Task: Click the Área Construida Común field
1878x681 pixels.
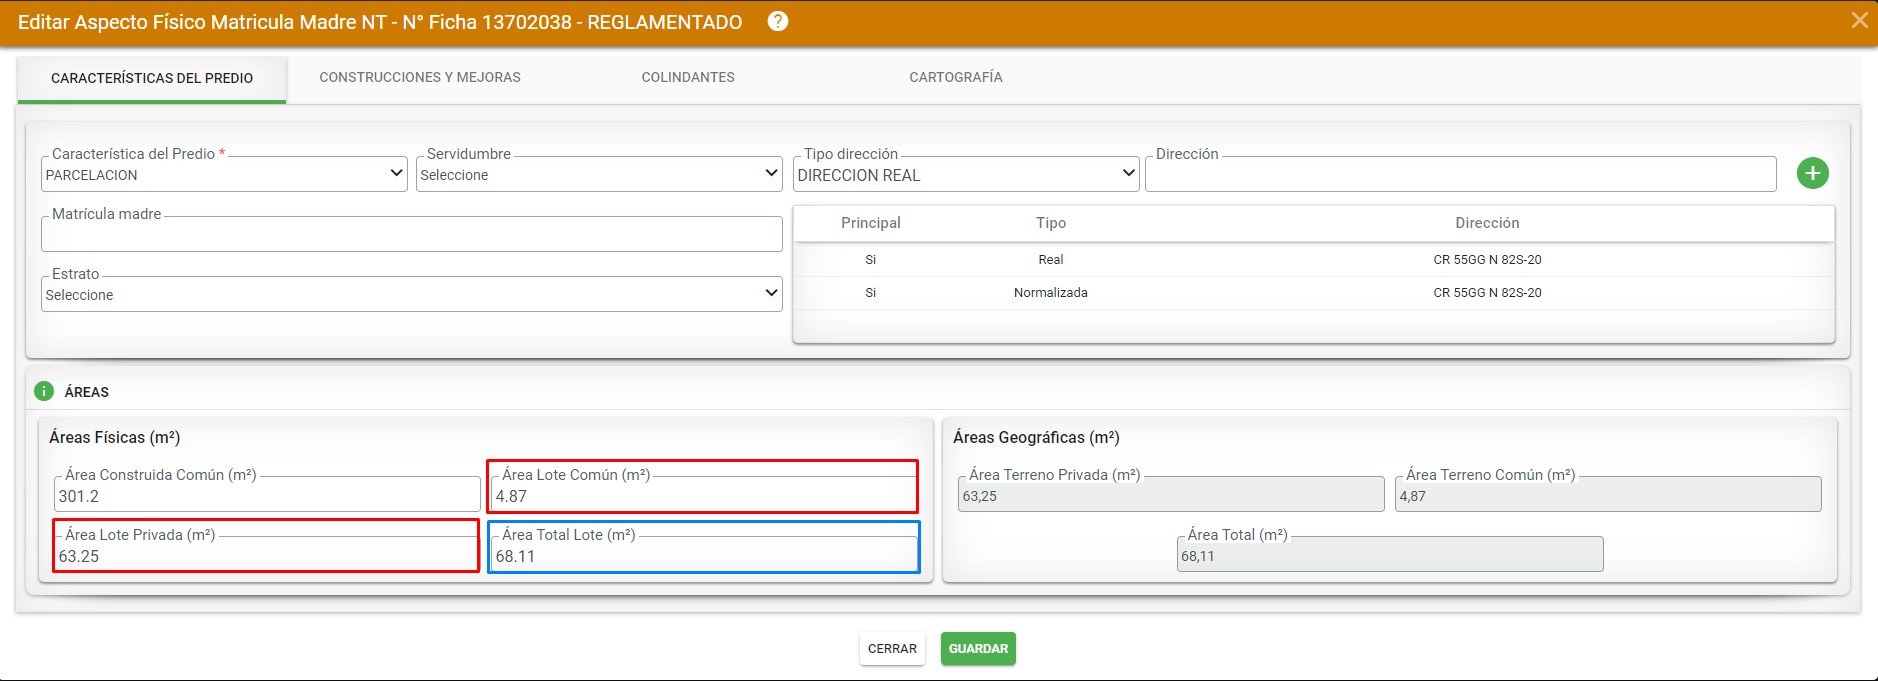Action: (267, 495)
